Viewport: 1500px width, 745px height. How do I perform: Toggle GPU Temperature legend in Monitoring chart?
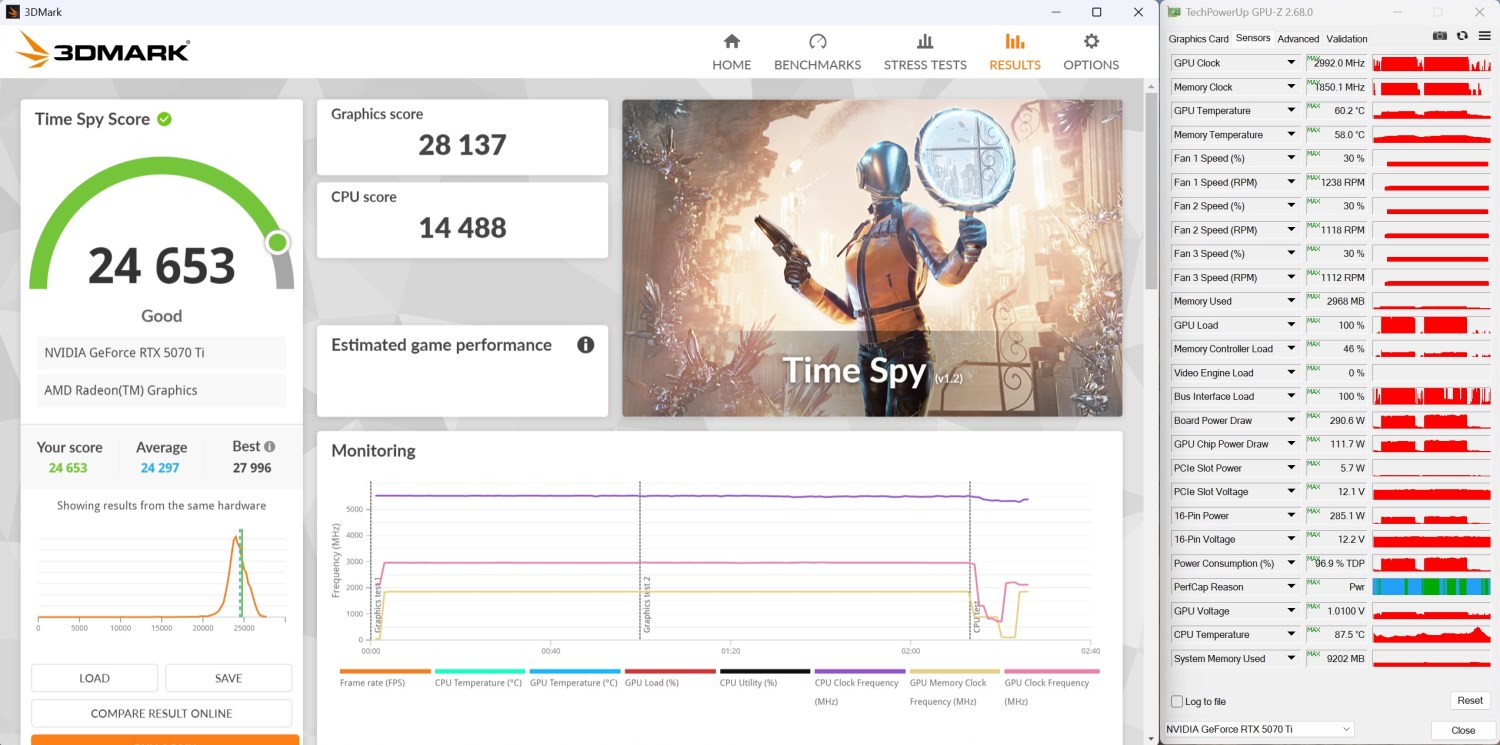pos(575,679)
